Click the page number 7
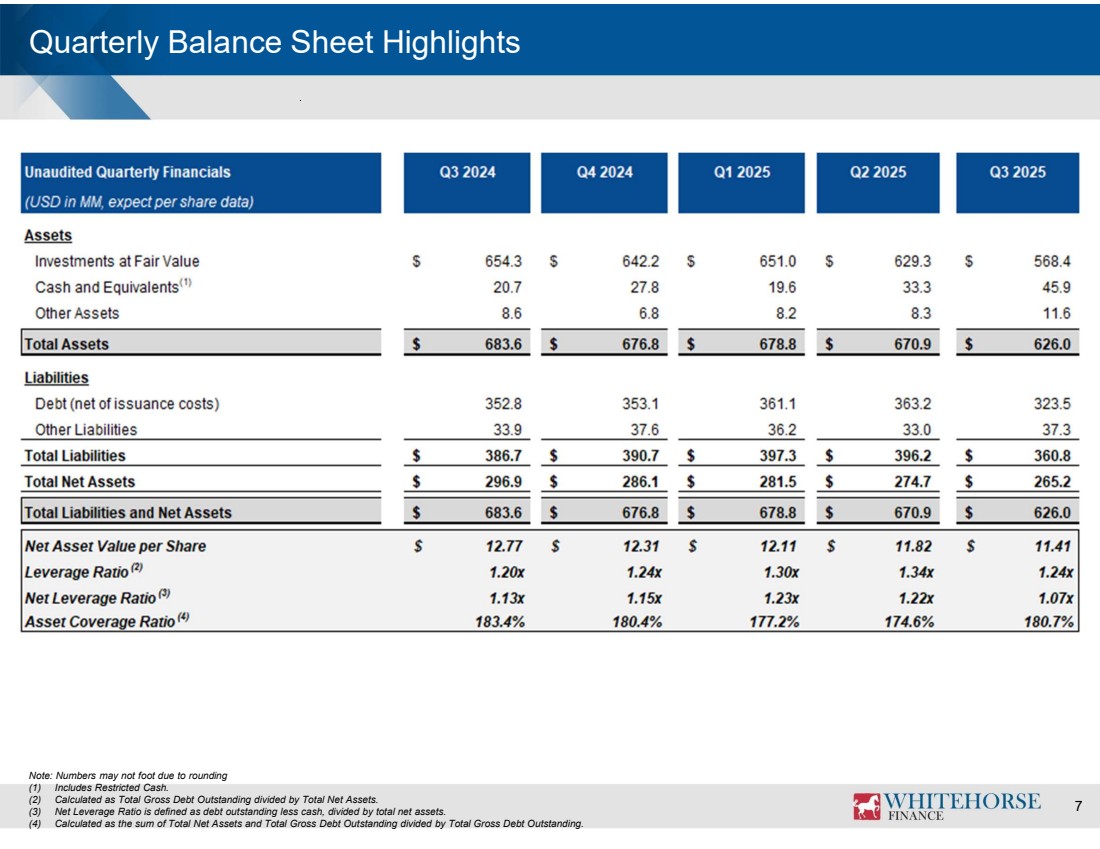This screenshot has height=849, width=1100. (x=1077, y=806)
